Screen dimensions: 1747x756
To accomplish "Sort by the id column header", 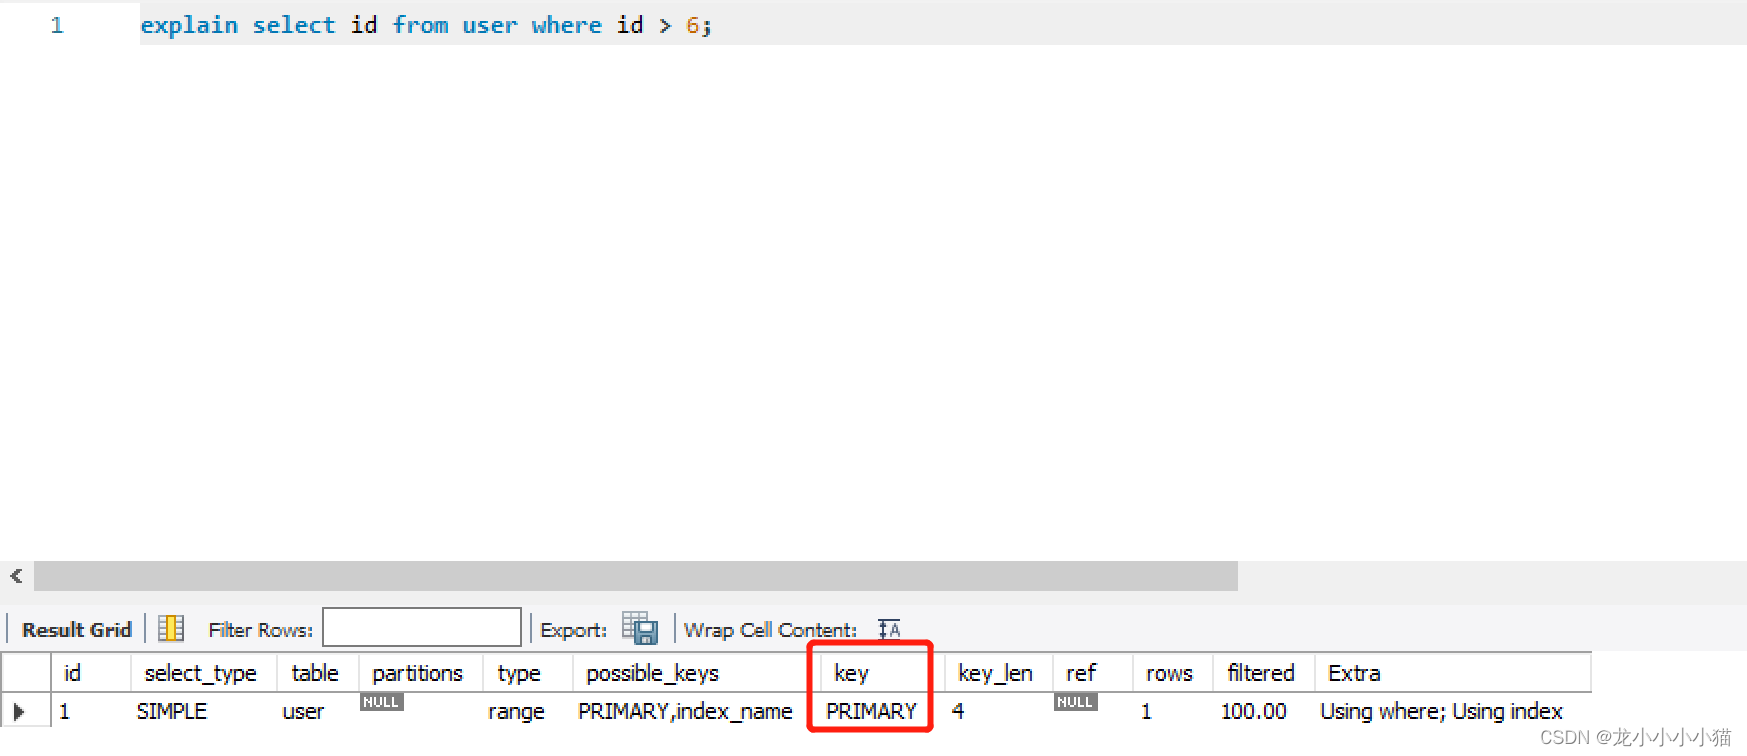I will 91,673.
